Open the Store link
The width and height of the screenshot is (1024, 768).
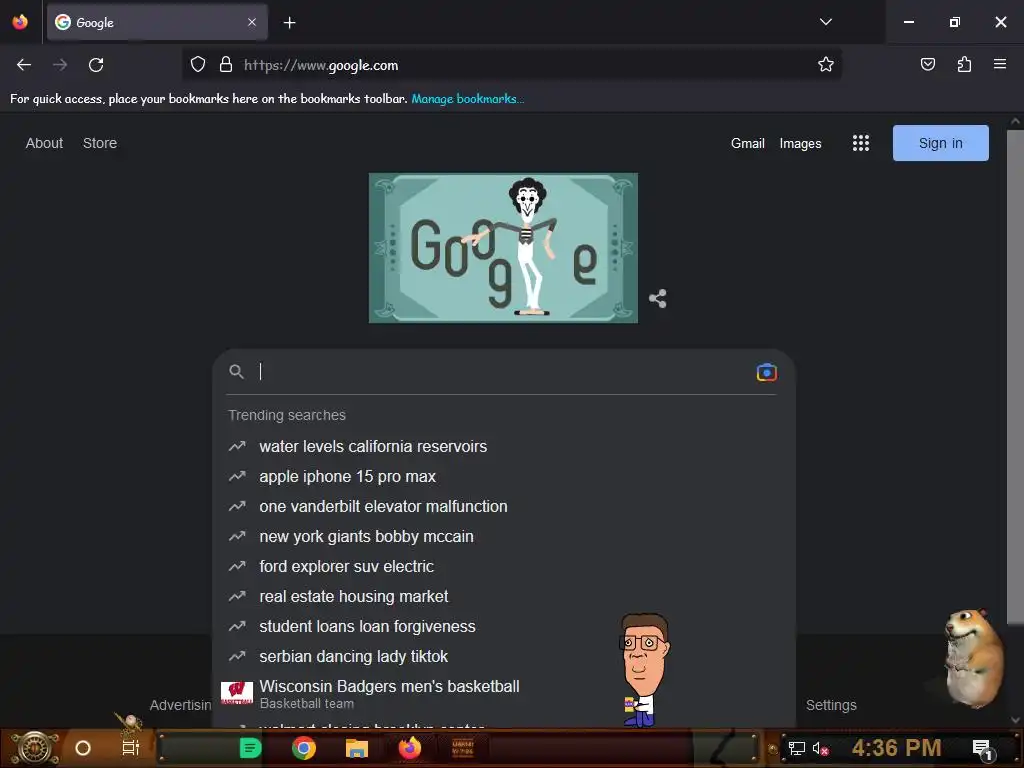click(x=100, y=143)
